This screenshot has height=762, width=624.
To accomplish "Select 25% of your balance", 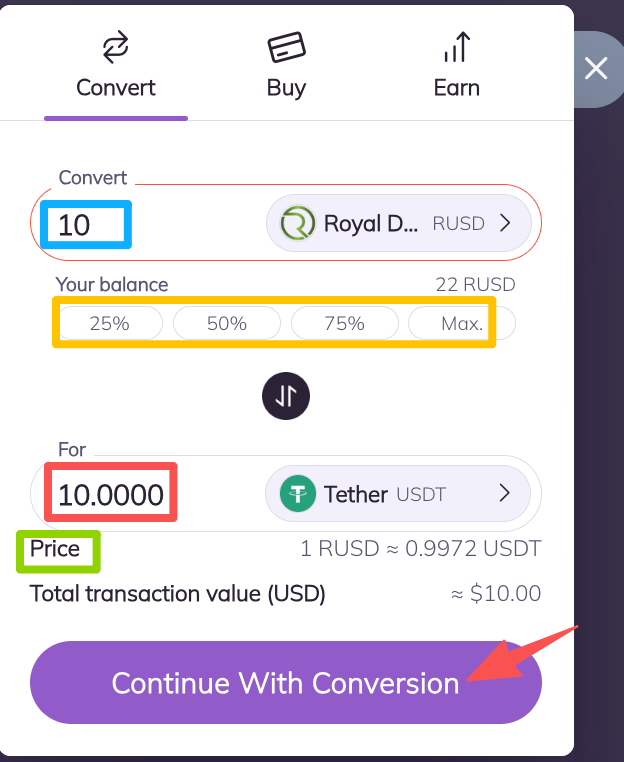I will click(x=108, y=324).
